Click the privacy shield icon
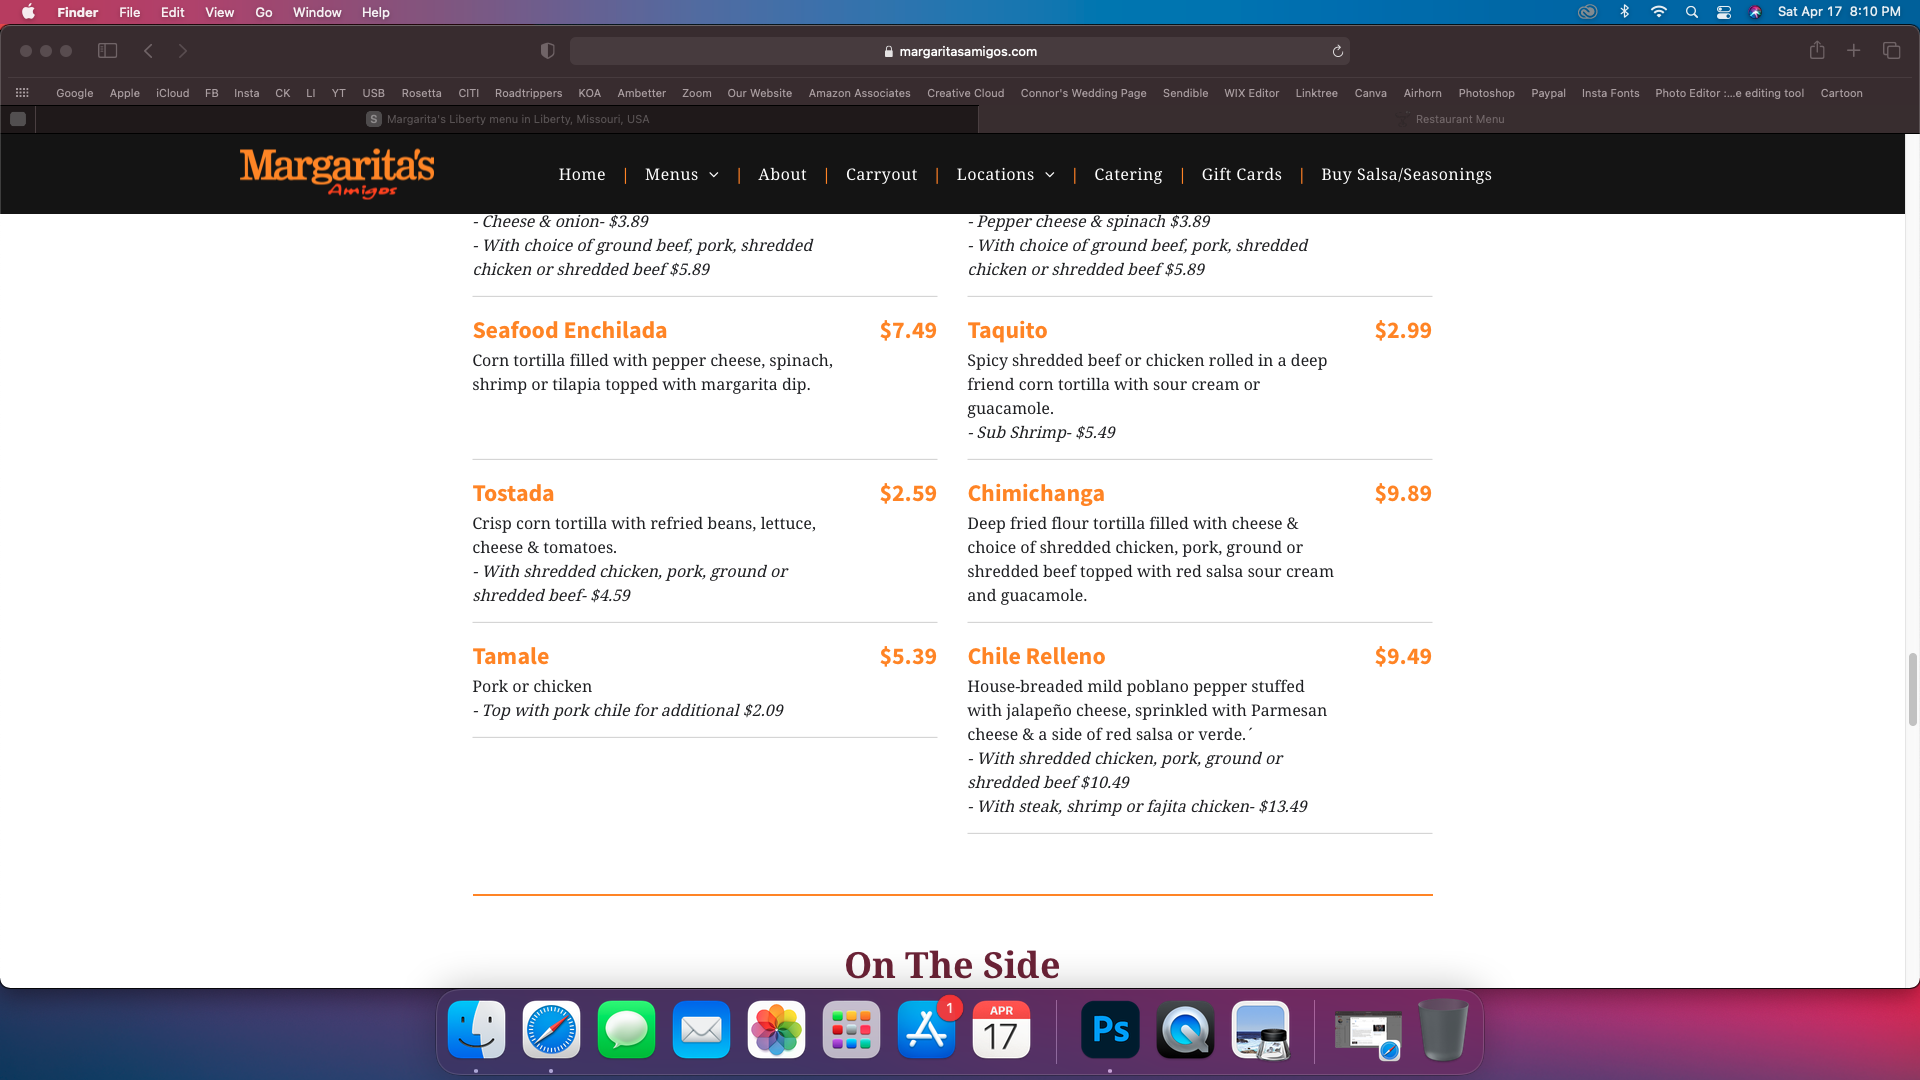The height and width of the screenshot is (1080, 1920). pyautogui.click(x=547, y=51)
